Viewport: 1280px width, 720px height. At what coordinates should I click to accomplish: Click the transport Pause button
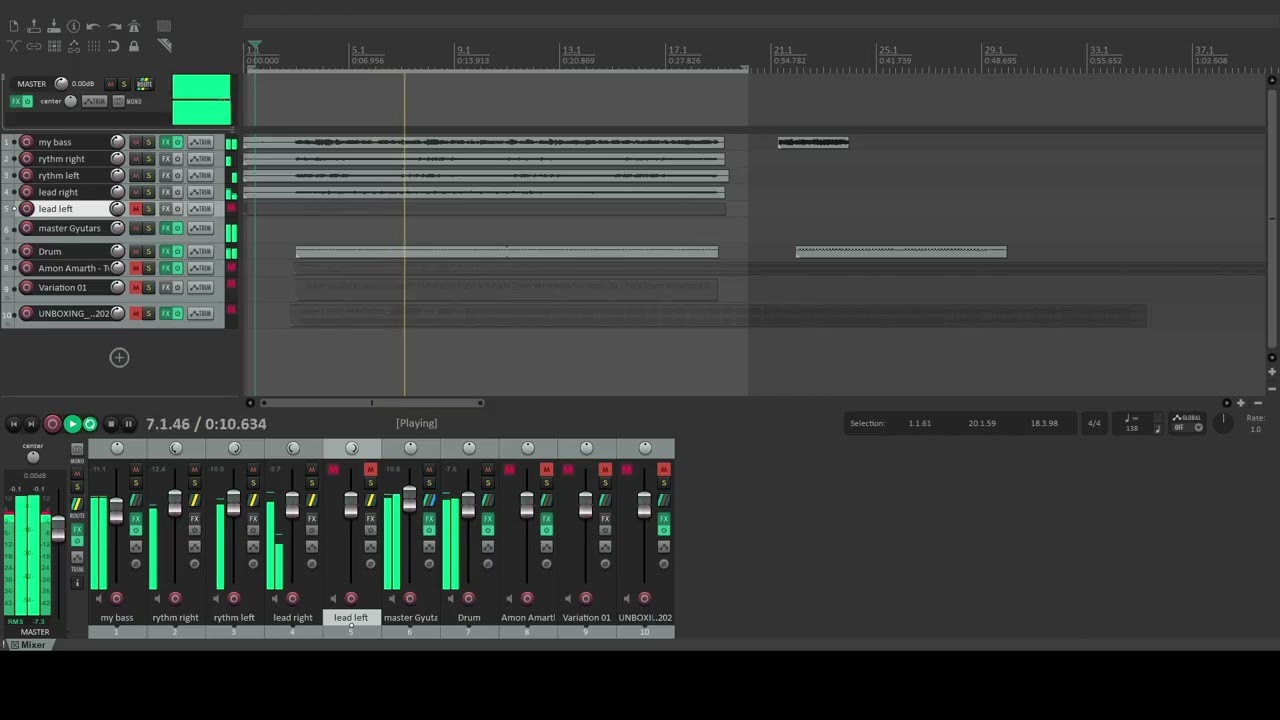pyautogui.click(x=128, y=424)
